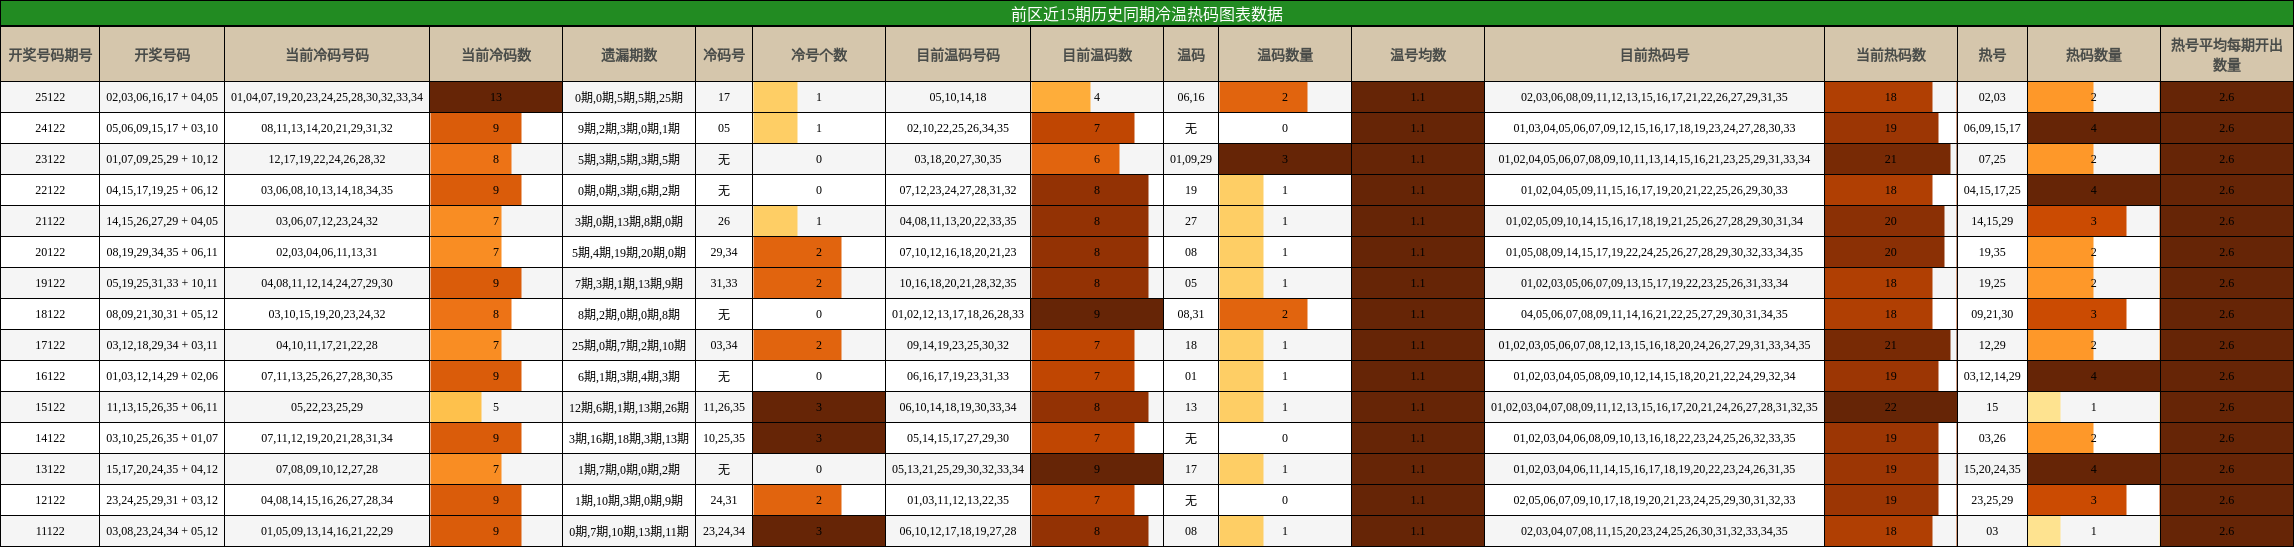Image resolution: width=2294 pixels, height=547 pixels.
Task: Click the 当前冷码号码 column header
Action: click(x=327, y=55)
